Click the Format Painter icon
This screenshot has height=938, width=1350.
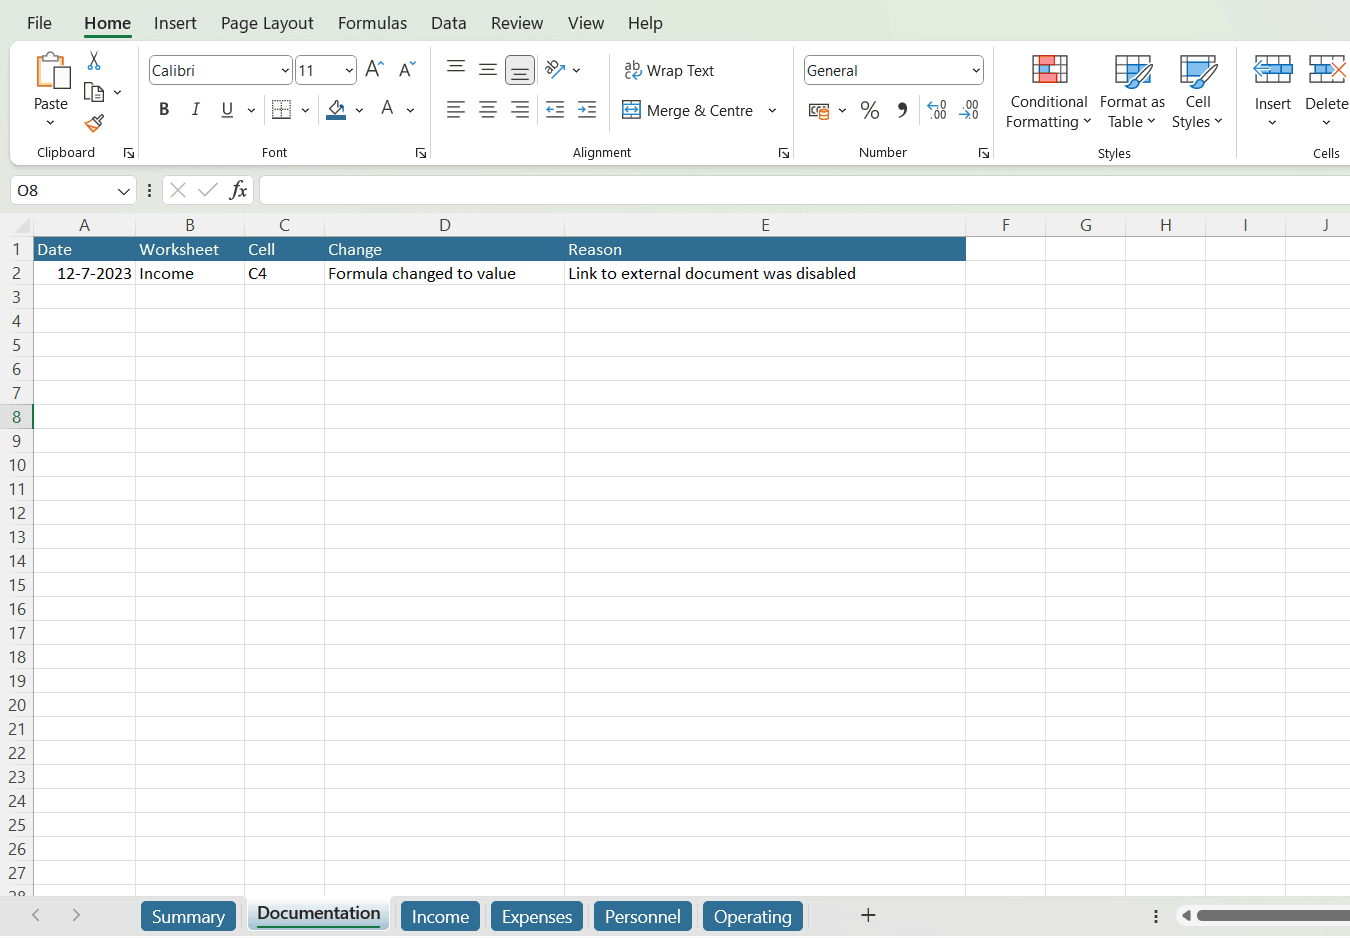pyautogui.click(x=93, y=124)
